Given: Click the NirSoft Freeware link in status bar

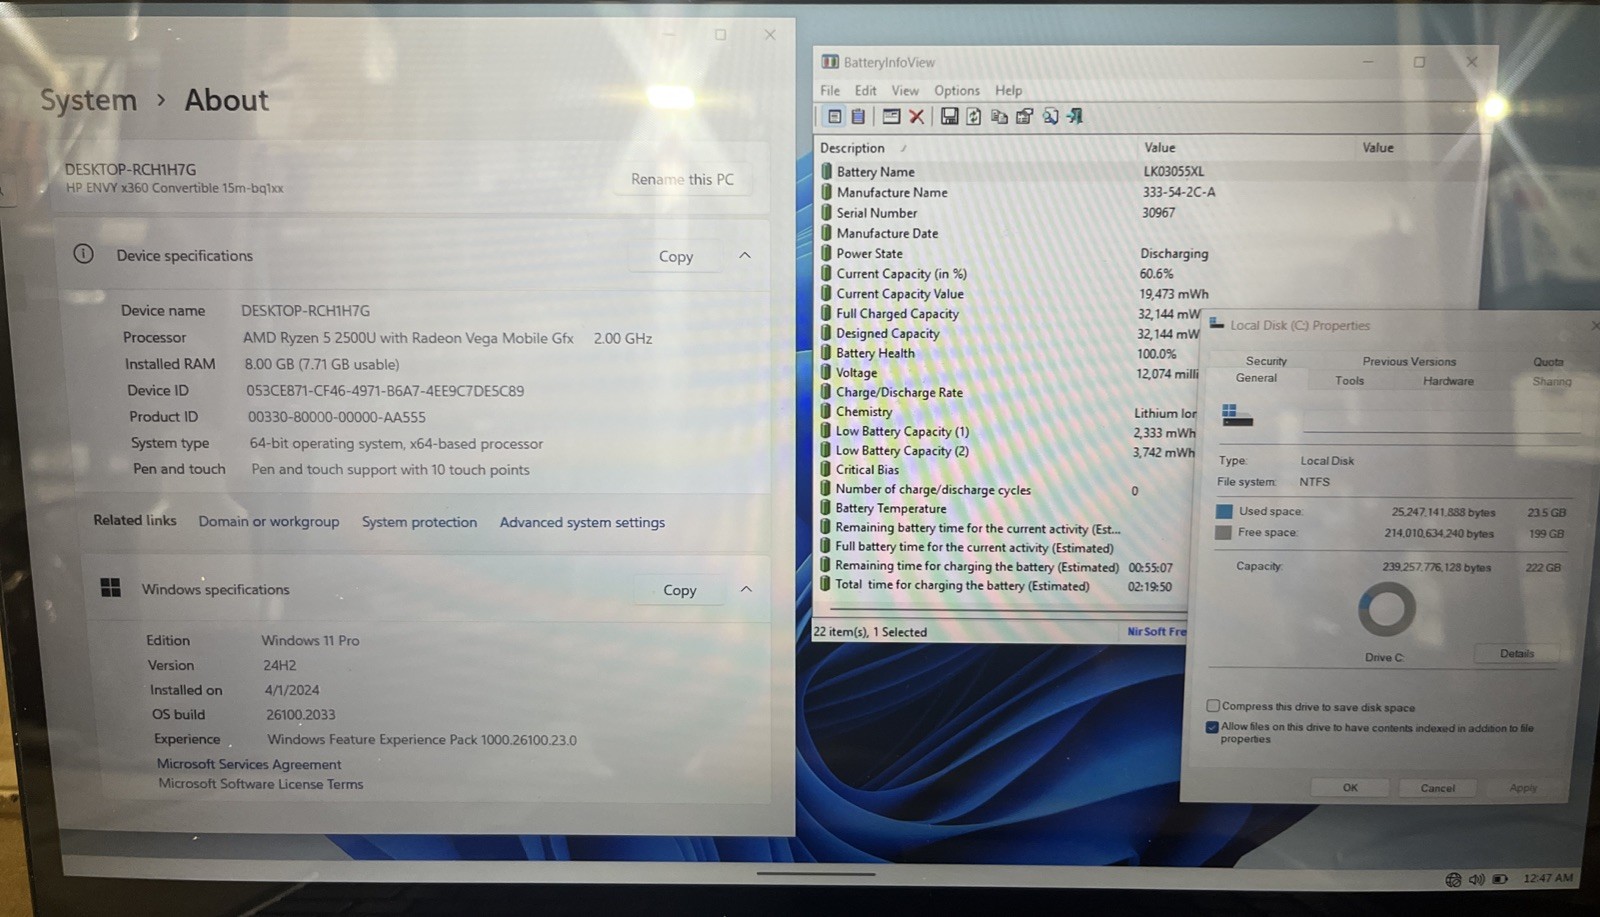Looking at the screenshot, I should [1156, 631].
